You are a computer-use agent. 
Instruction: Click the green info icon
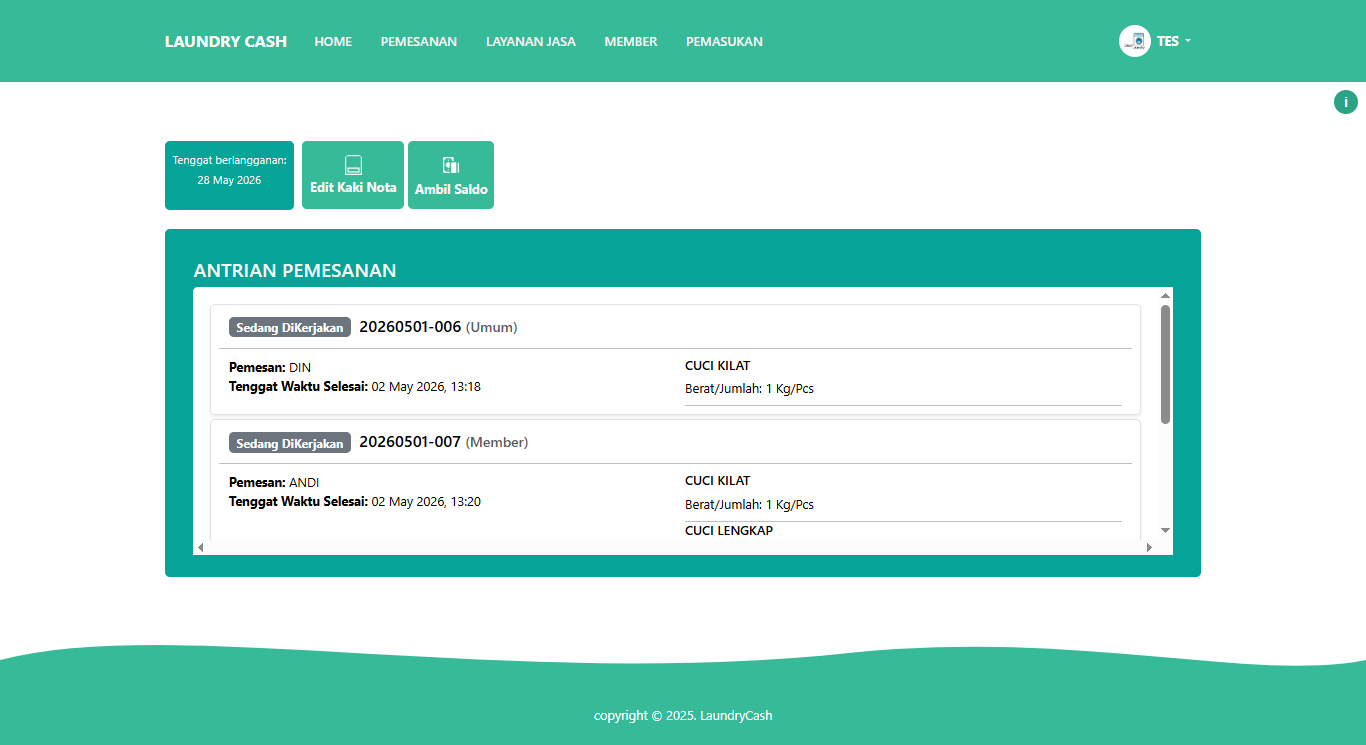click(x=1346, y=101)
